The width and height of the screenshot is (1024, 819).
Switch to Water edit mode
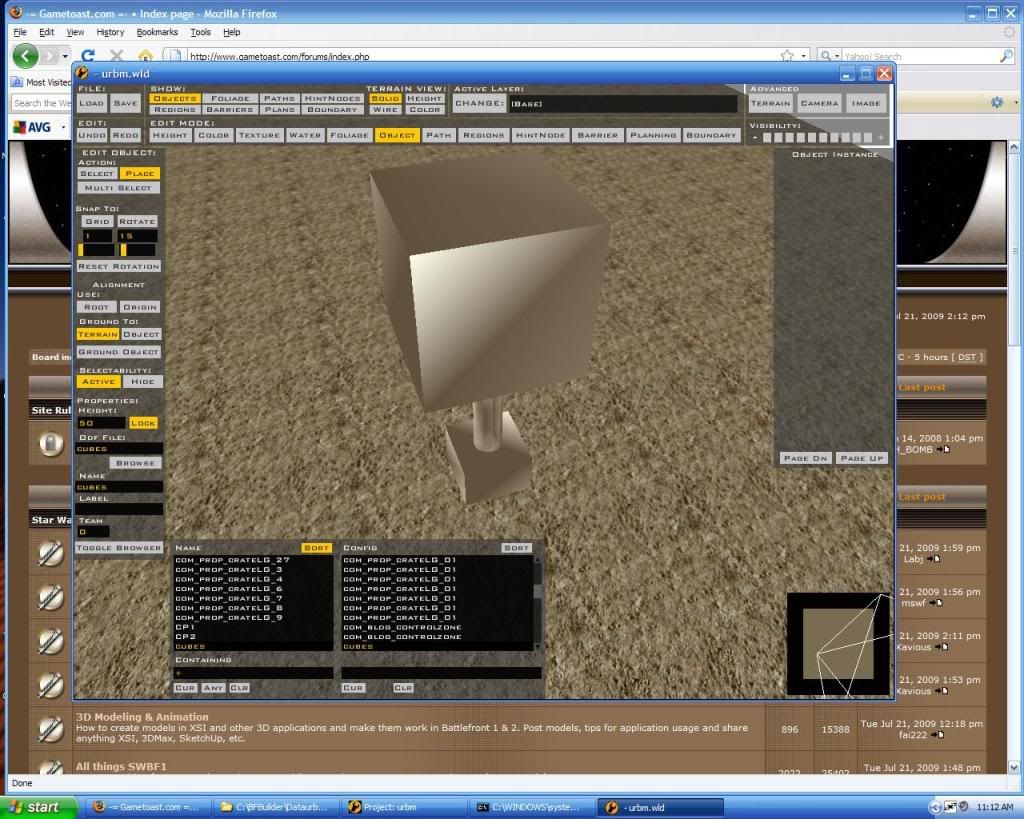coord(304,135)
